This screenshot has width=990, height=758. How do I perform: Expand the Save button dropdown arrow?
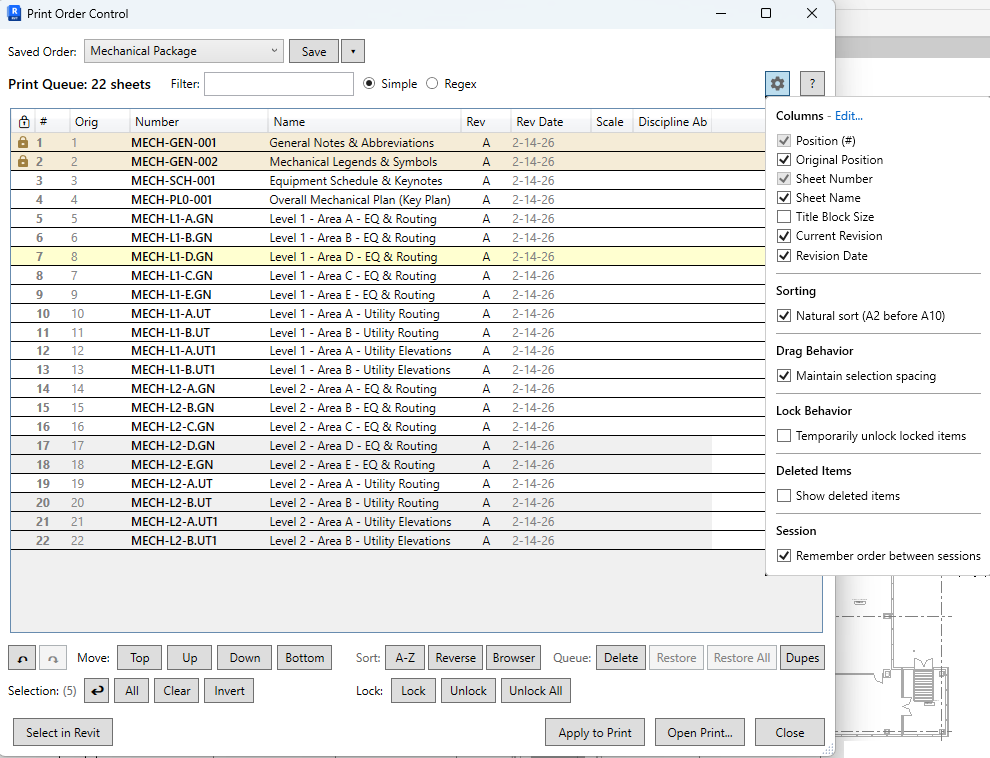pos(353,51)
